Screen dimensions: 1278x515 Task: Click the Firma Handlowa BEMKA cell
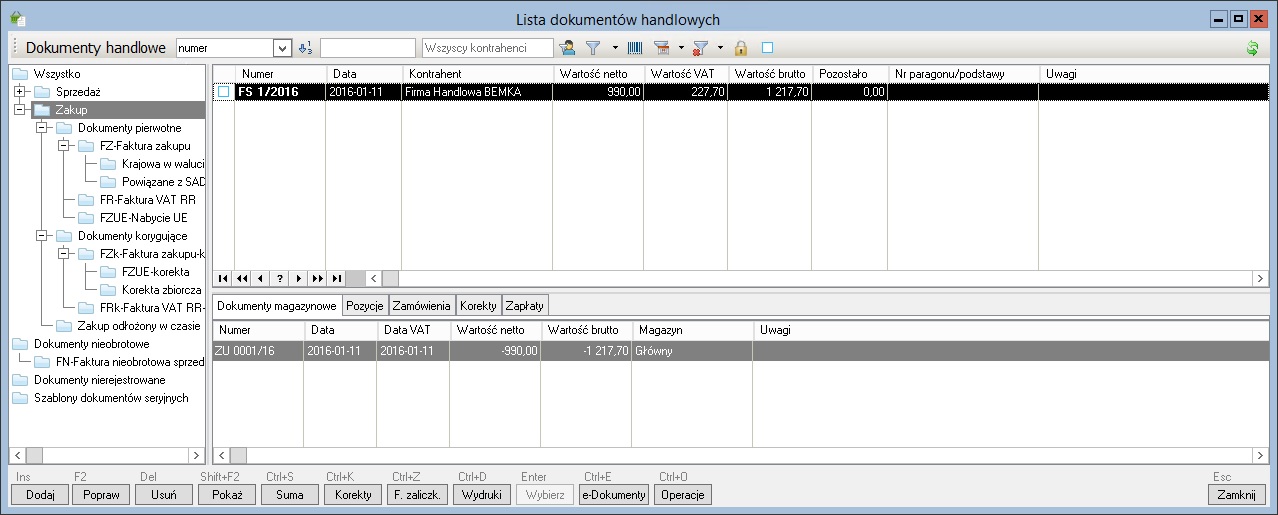coord(477,91)
